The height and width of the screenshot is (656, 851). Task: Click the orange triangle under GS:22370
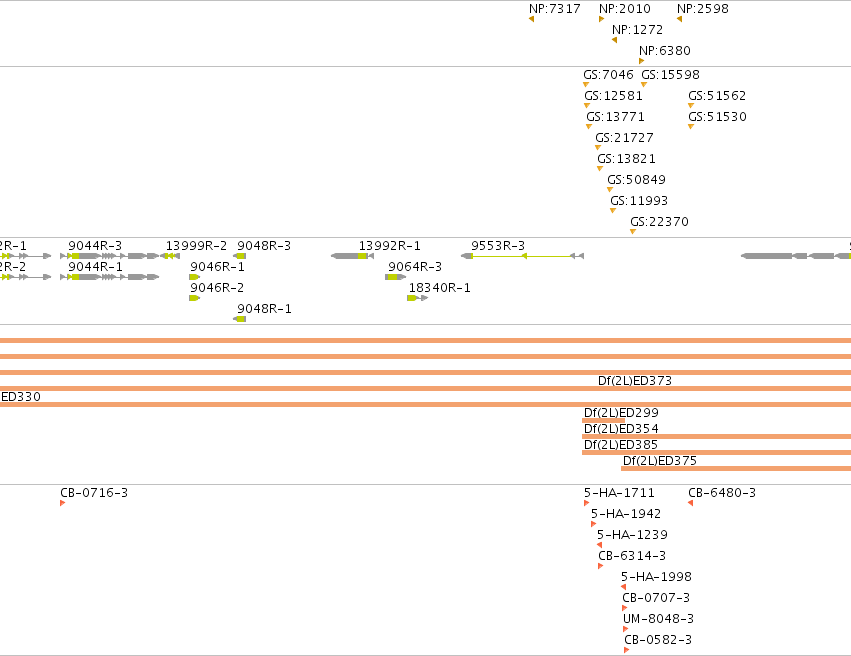[633, 232]
